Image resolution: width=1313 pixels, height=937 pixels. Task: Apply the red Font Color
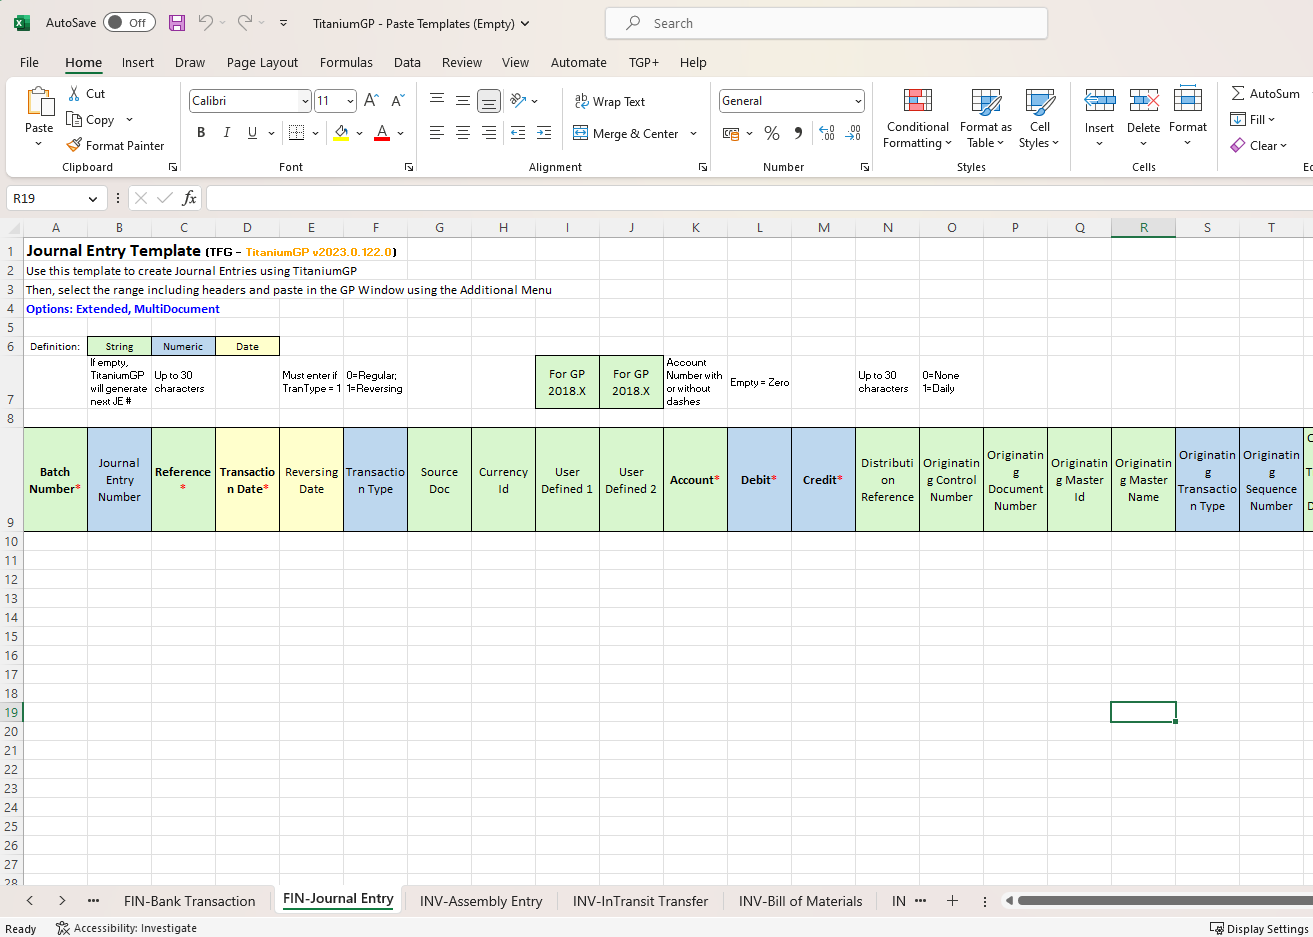382,132
